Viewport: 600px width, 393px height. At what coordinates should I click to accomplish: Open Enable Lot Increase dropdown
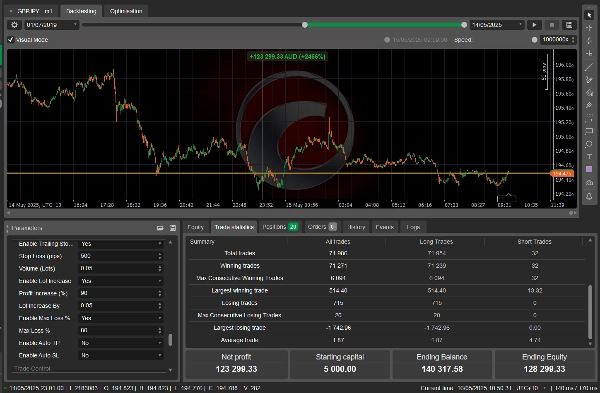[x=121, y=281]
